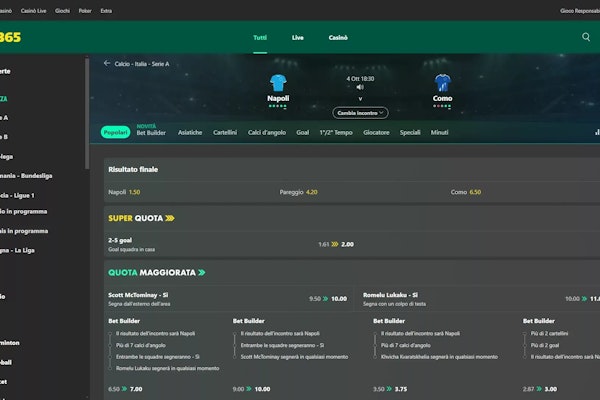Bet on Como at 6.50

coord(466,192)
